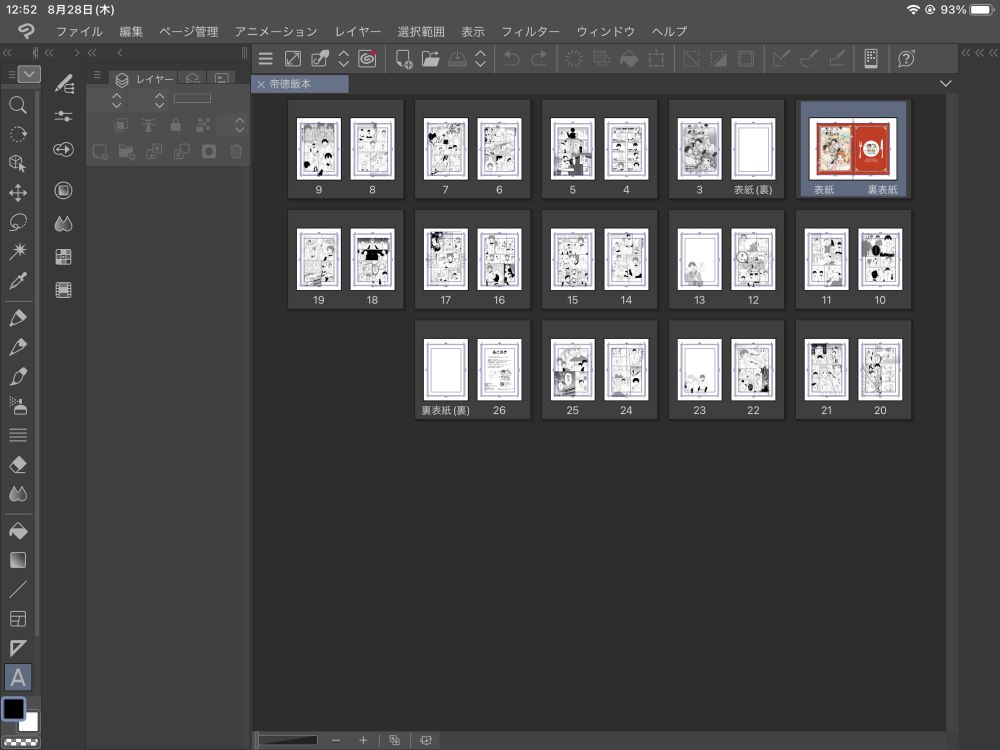This screenshot has width=1000, height=750.
Task: Open the canvas tab list chevron at right
Action: (945, 84)
